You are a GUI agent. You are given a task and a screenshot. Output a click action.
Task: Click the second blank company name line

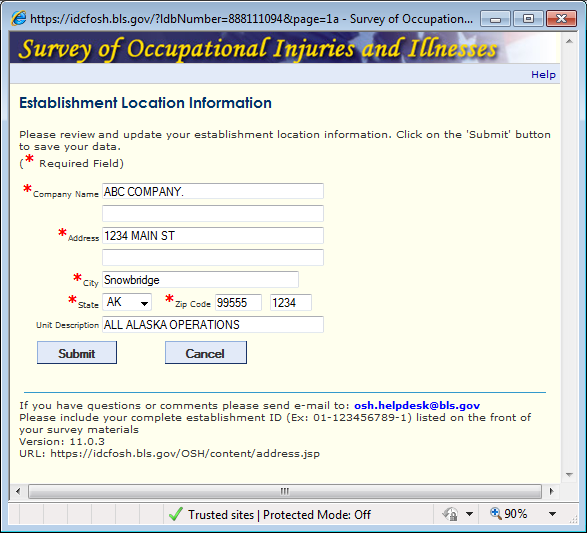[x=213, y=213]
